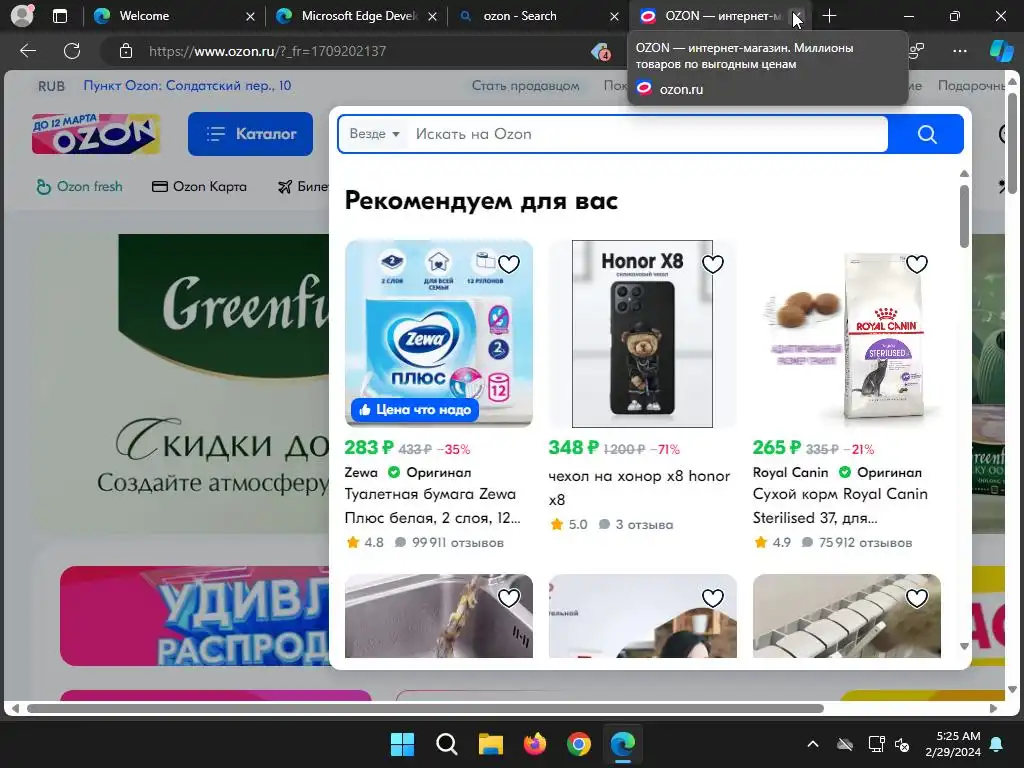1024x768 pixels.
Task: Go back with the browser back arrow
Action: click(x=28, y=51)
